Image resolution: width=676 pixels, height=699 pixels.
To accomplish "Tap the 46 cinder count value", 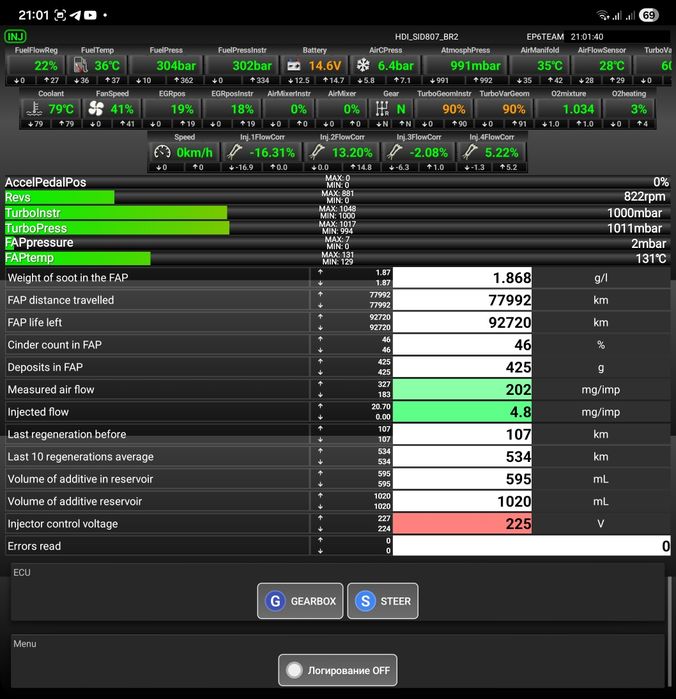I will point(462,345).
